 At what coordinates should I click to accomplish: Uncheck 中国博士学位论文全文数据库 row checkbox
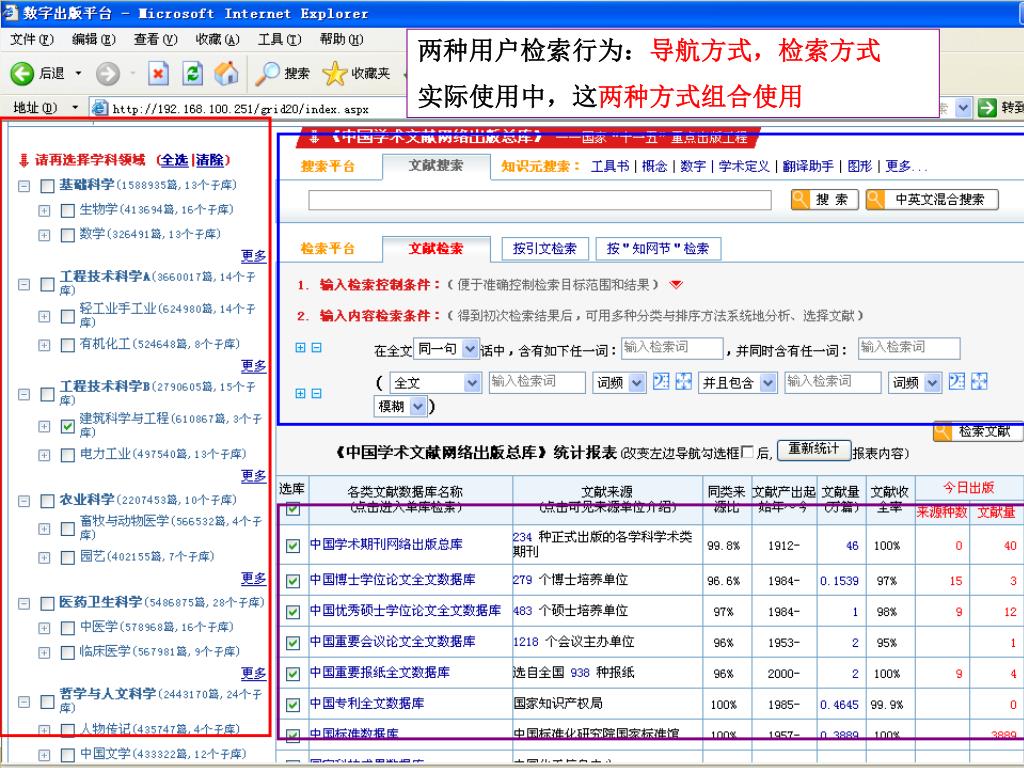(x=293, y=581)
